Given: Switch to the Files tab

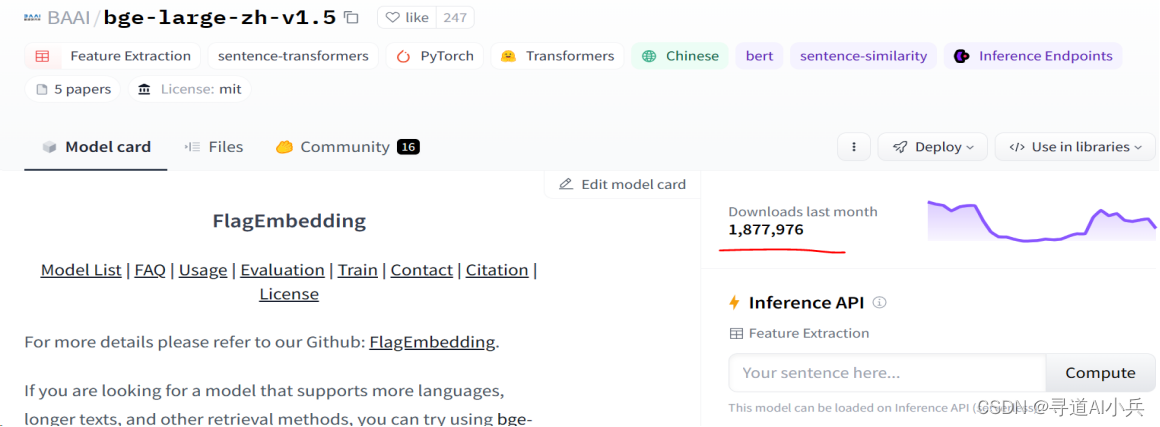Looking at the screenshot, I should tap(214, 147).
